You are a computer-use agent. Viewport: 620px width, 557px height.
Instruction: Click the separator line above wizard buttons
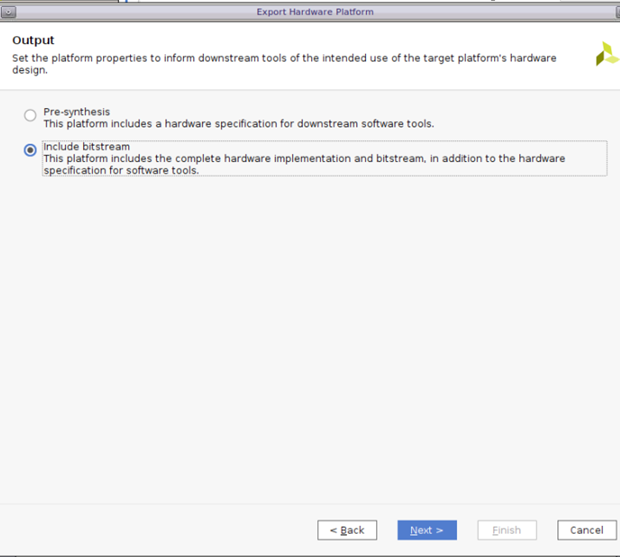click(x=310, y=504)
